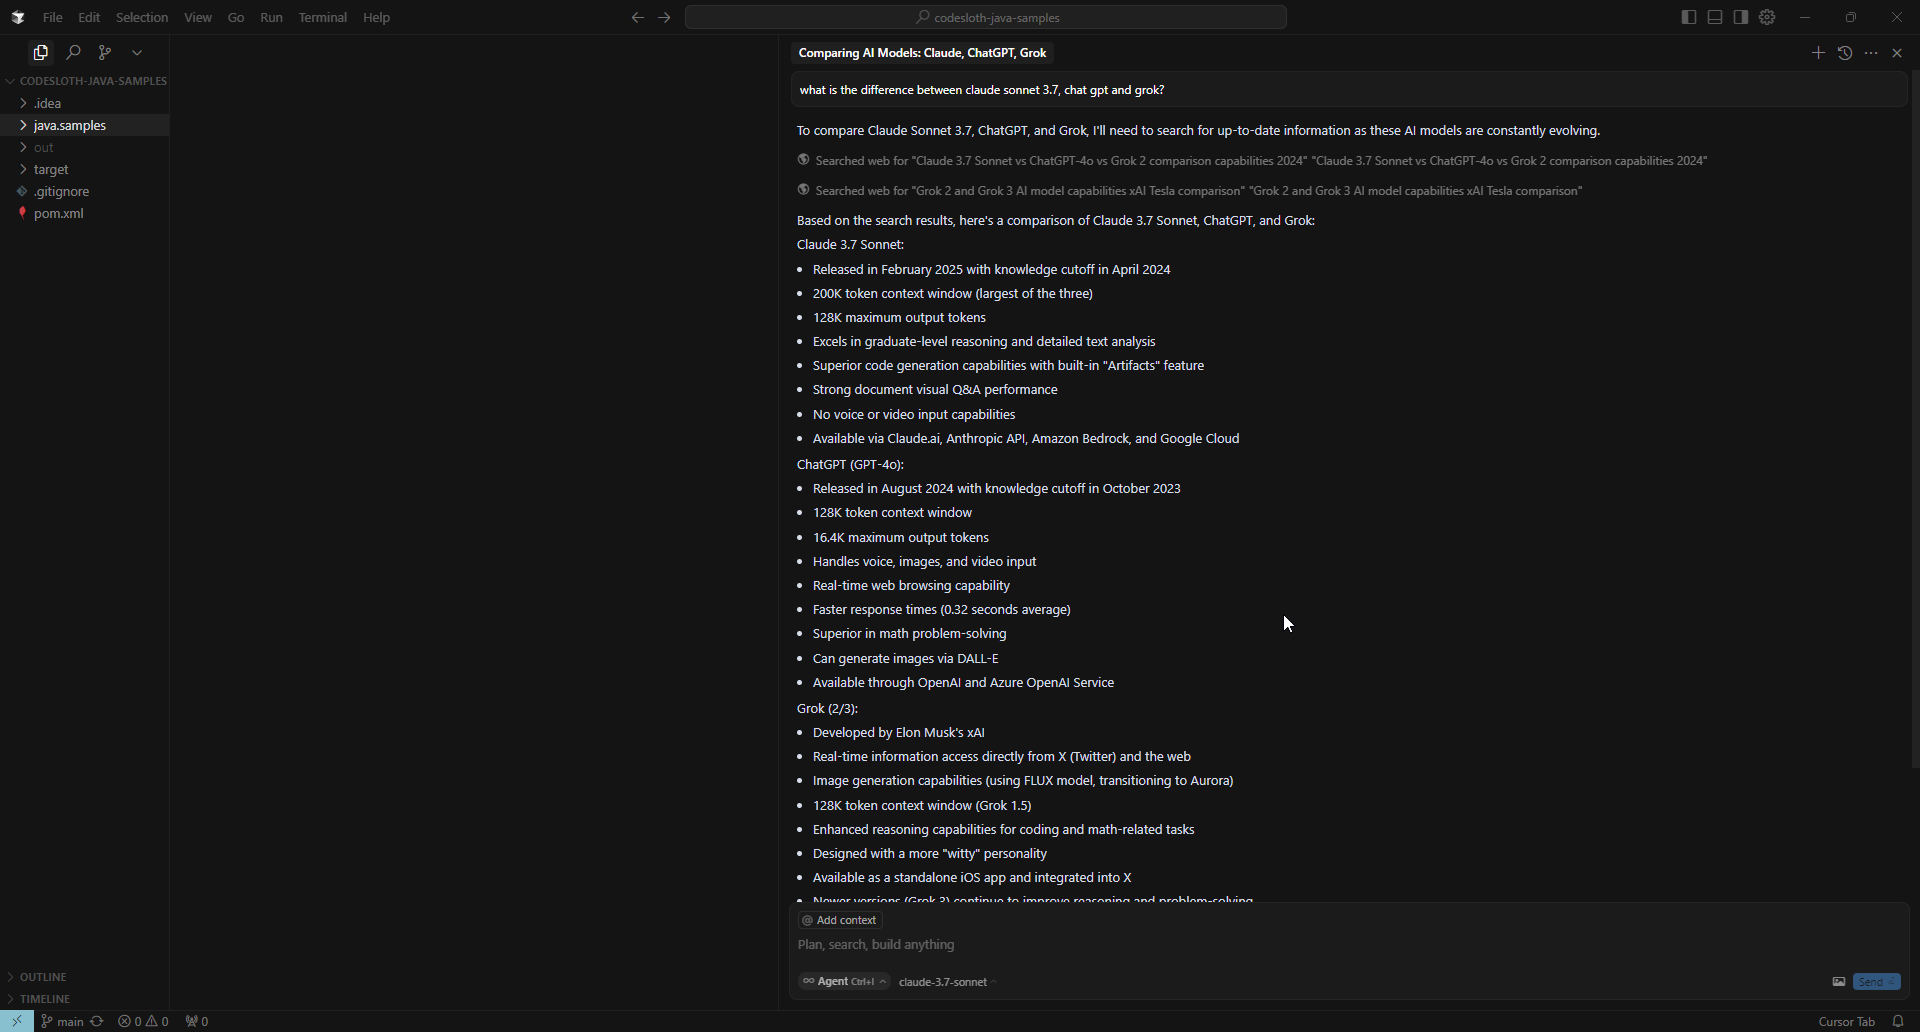Click the Grok 2 and Grok 3 search line
The image size is (1920, 1032).
[1198, 191]
